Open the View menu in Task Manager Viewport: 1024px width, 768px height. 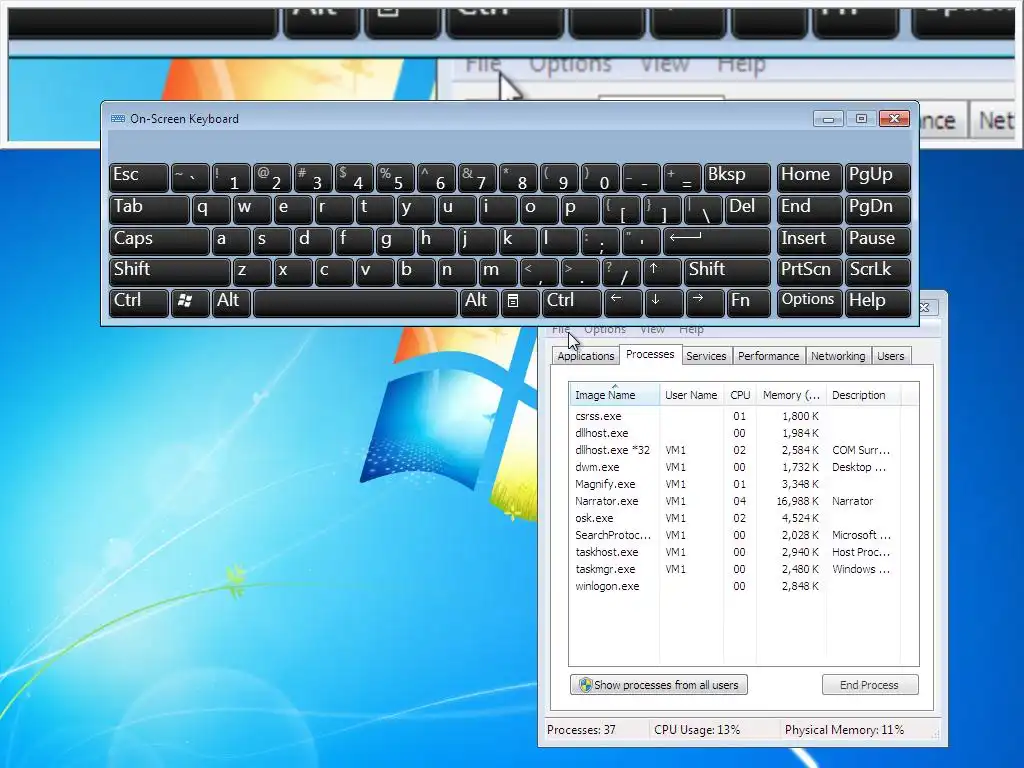652,329
